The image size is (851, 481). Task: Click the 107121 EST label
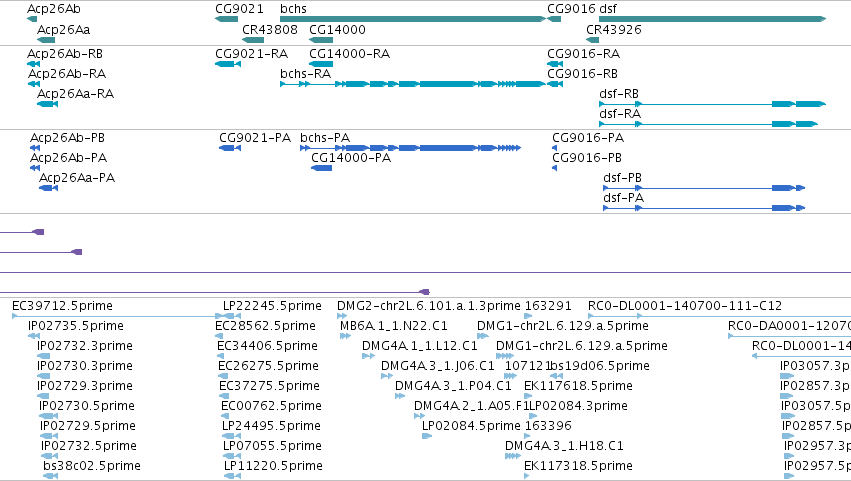(526, 366)
